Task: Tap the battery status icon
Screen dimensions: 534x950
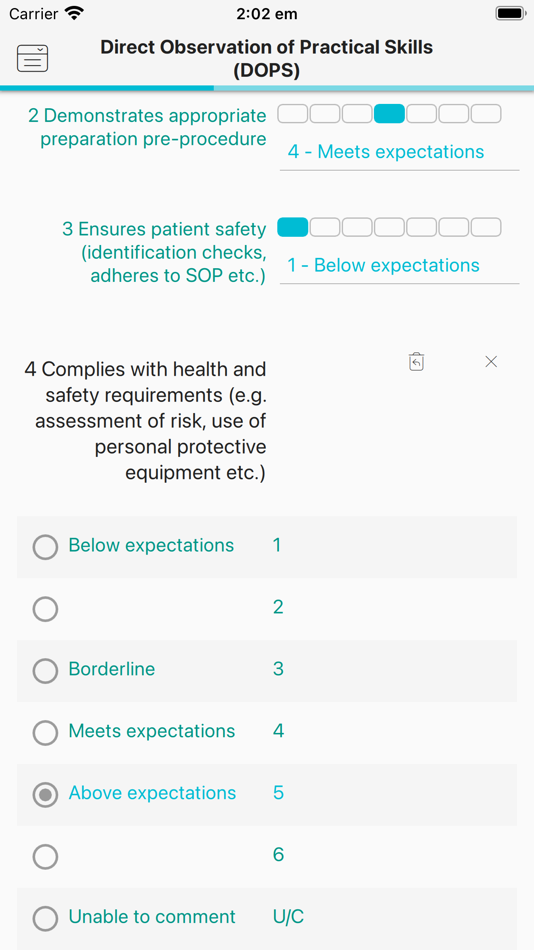Action: click(x=510, y=13)
